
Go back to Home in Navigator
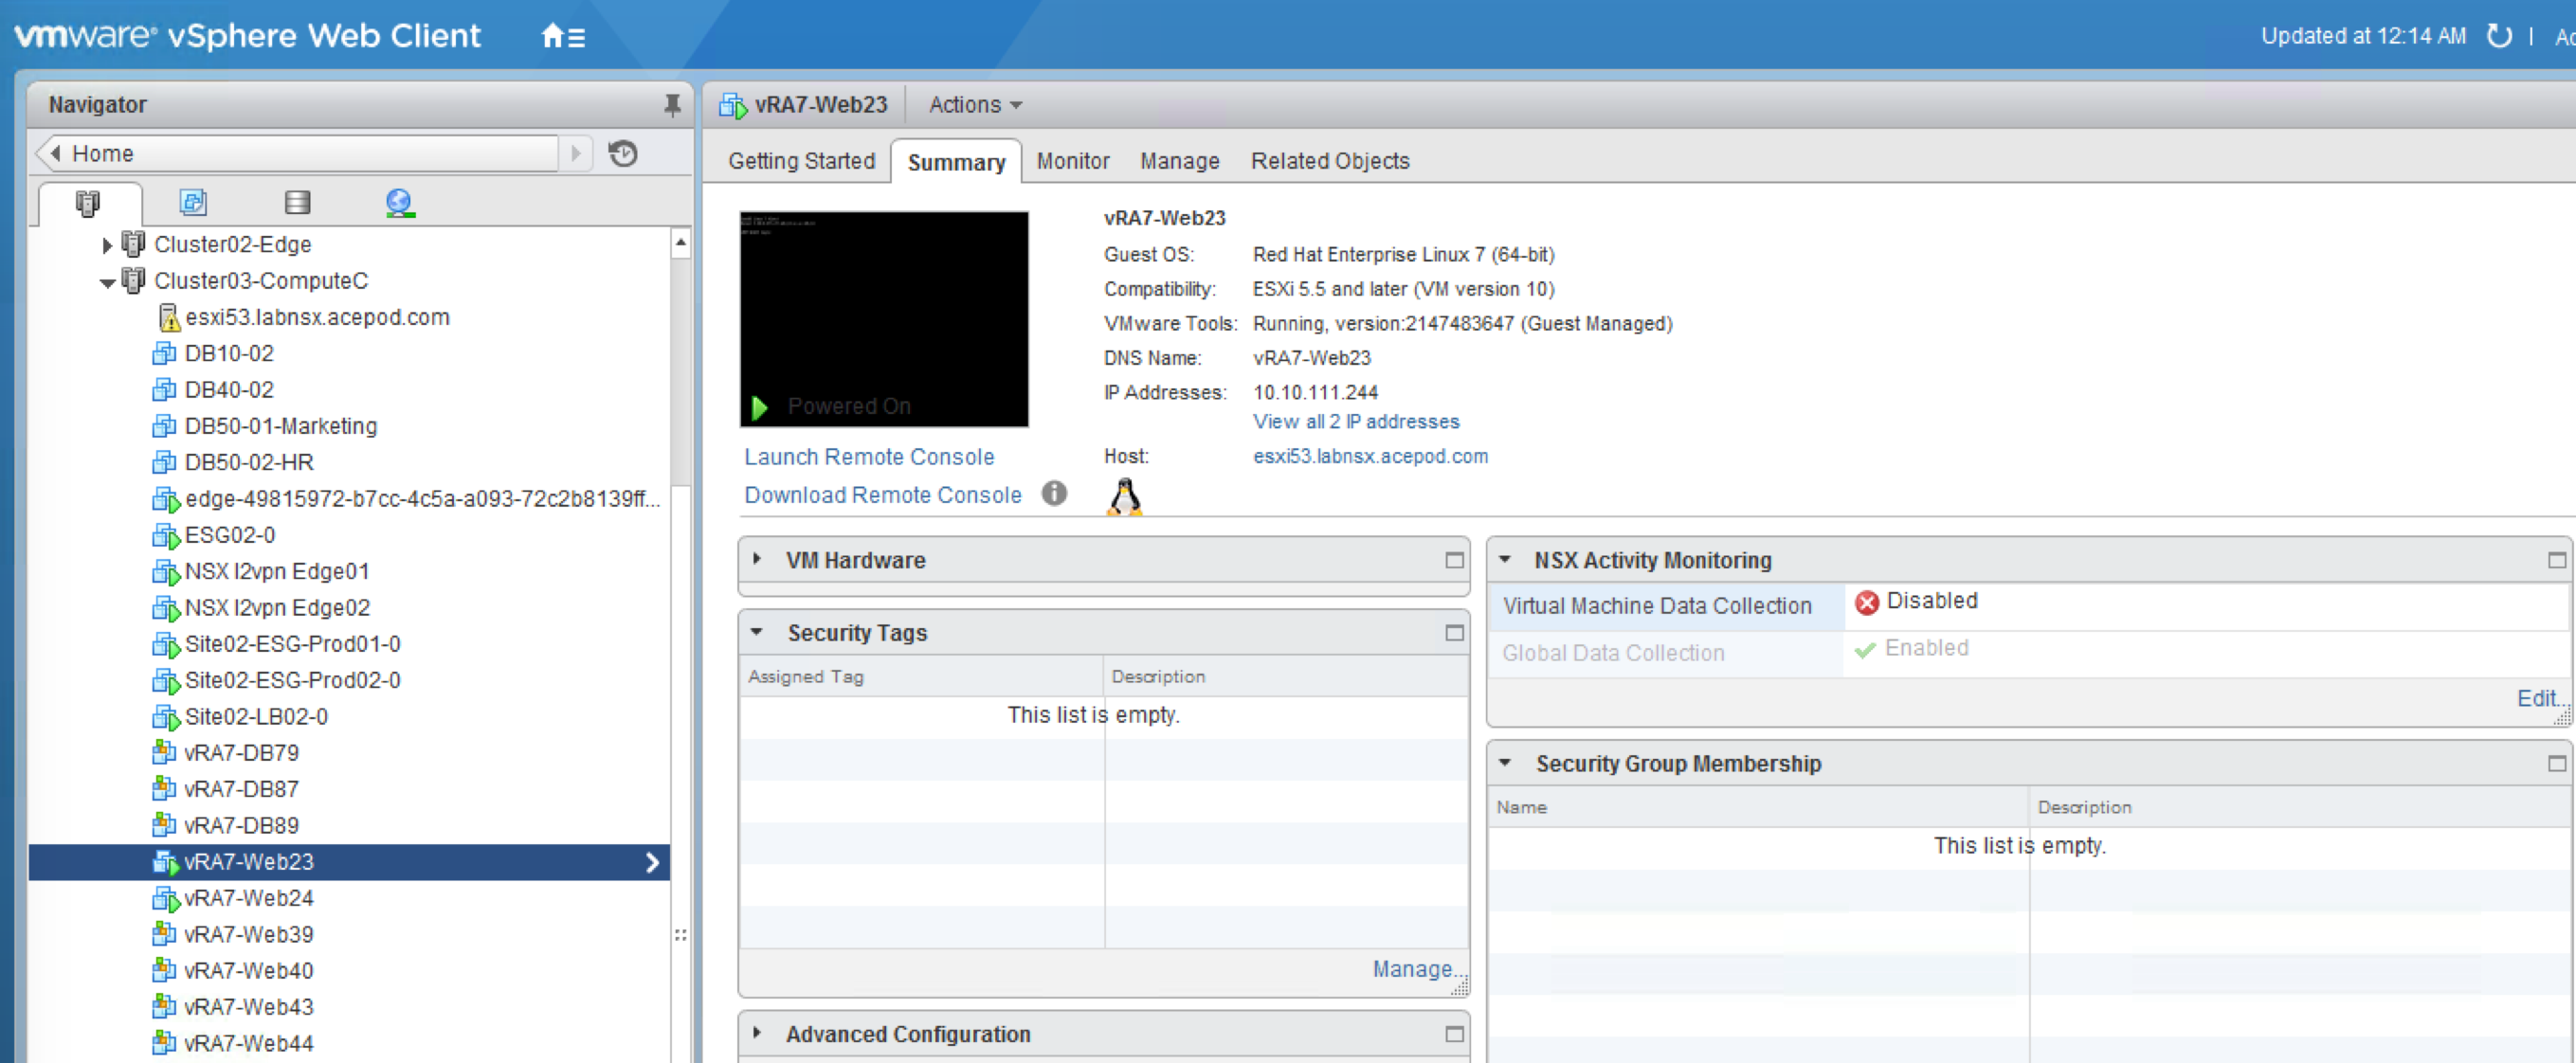(298, 153)
